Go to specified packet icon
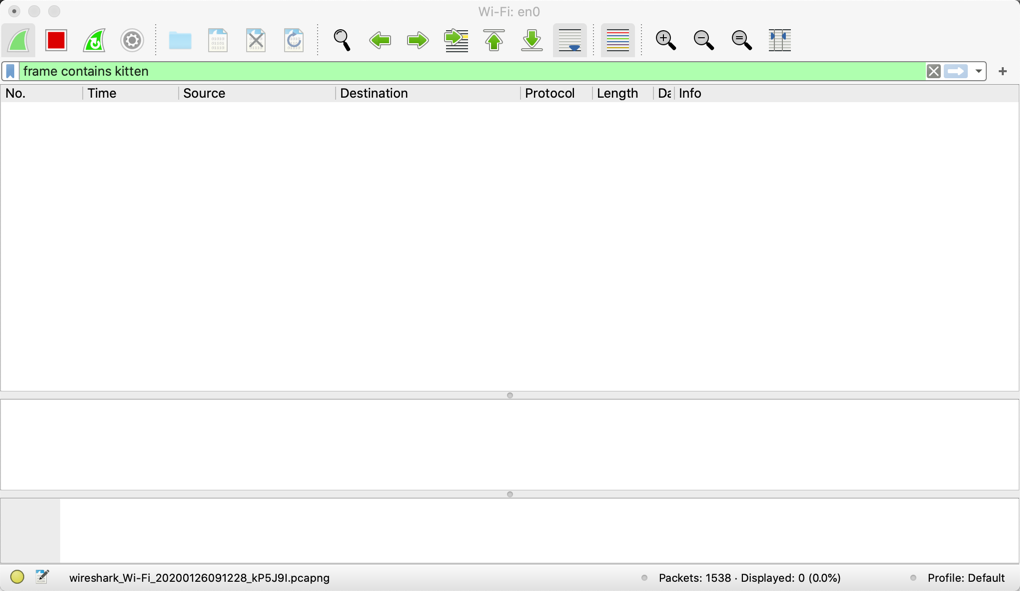This screenshot has height=591, width=1020. tap(456, 40)
